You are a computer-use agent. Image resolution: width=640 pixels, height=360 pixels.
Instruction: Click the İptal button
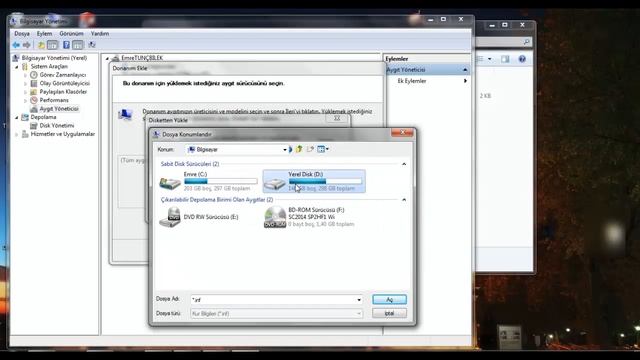[x=389, y=313]
